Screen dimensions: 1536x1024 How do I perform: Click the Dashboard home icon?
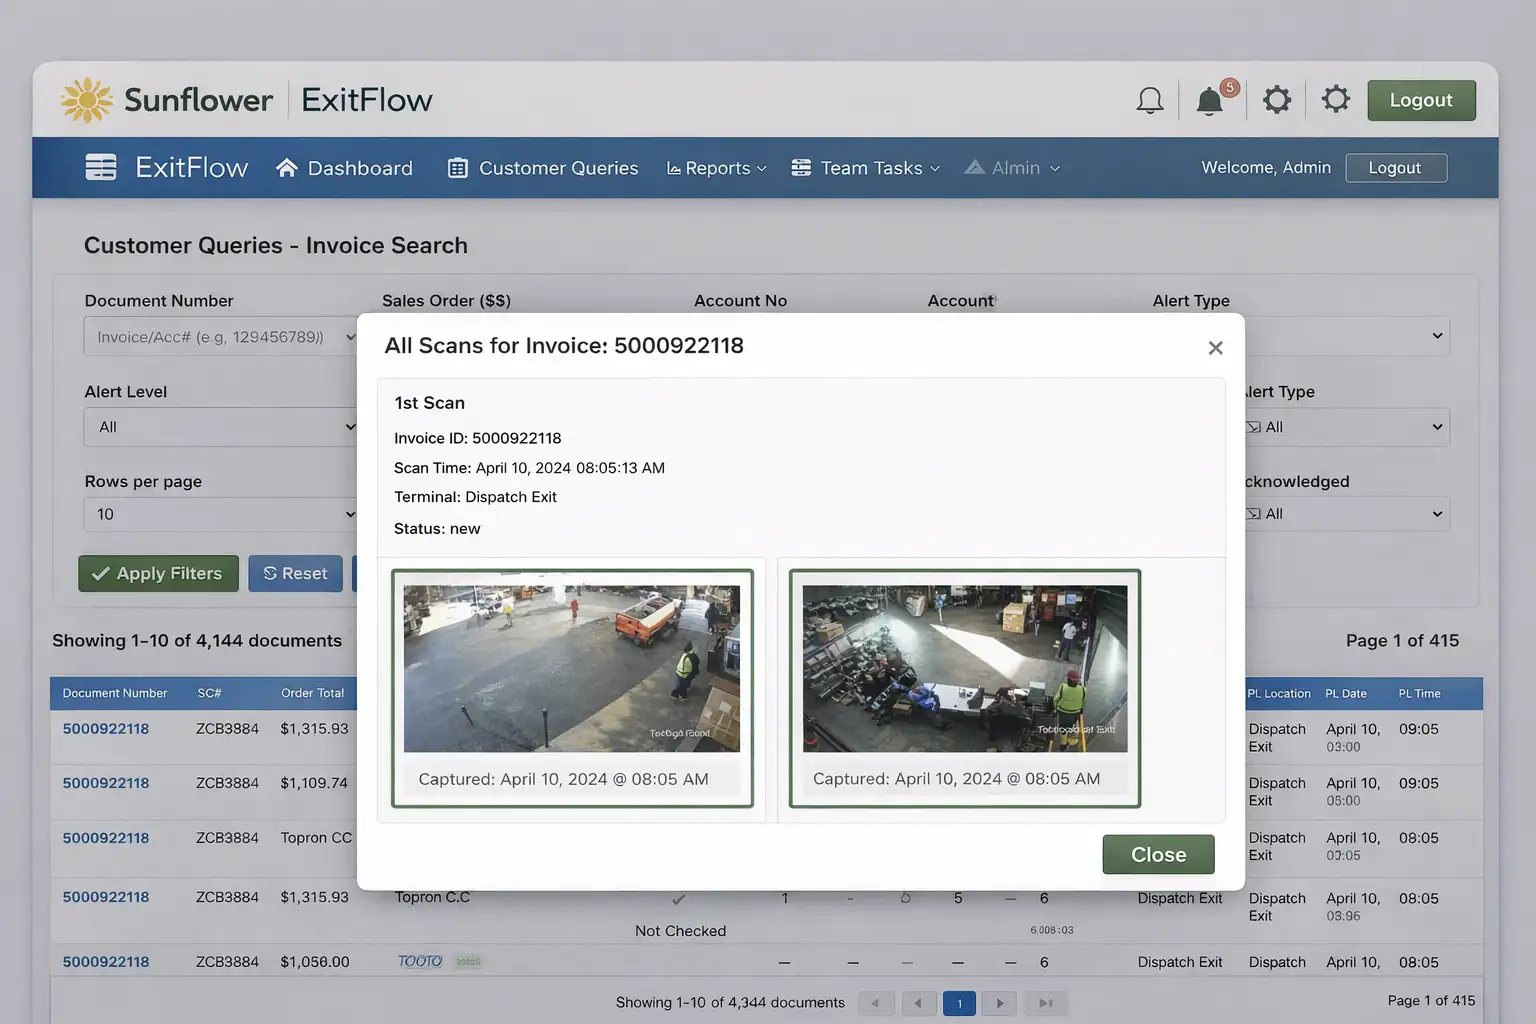point(286,167)
